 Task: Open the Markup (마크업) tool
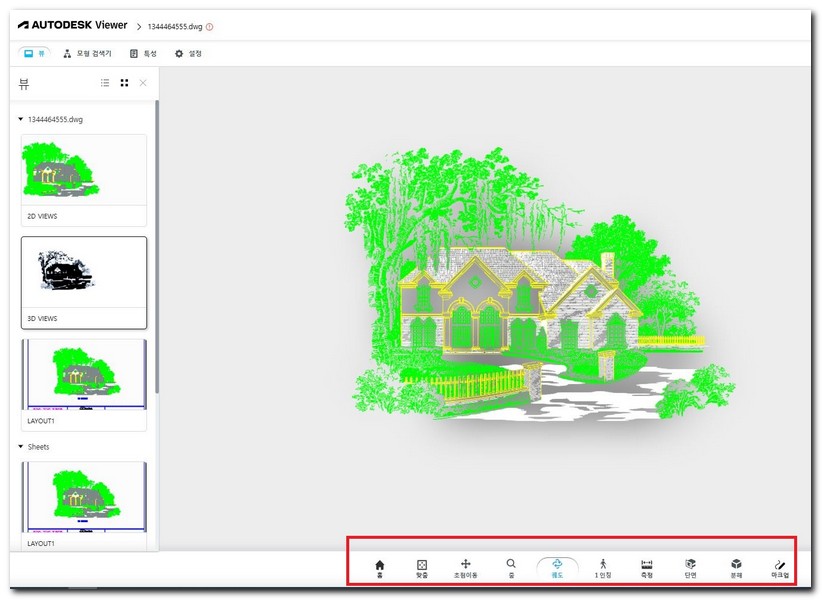[x=780, y=568]
